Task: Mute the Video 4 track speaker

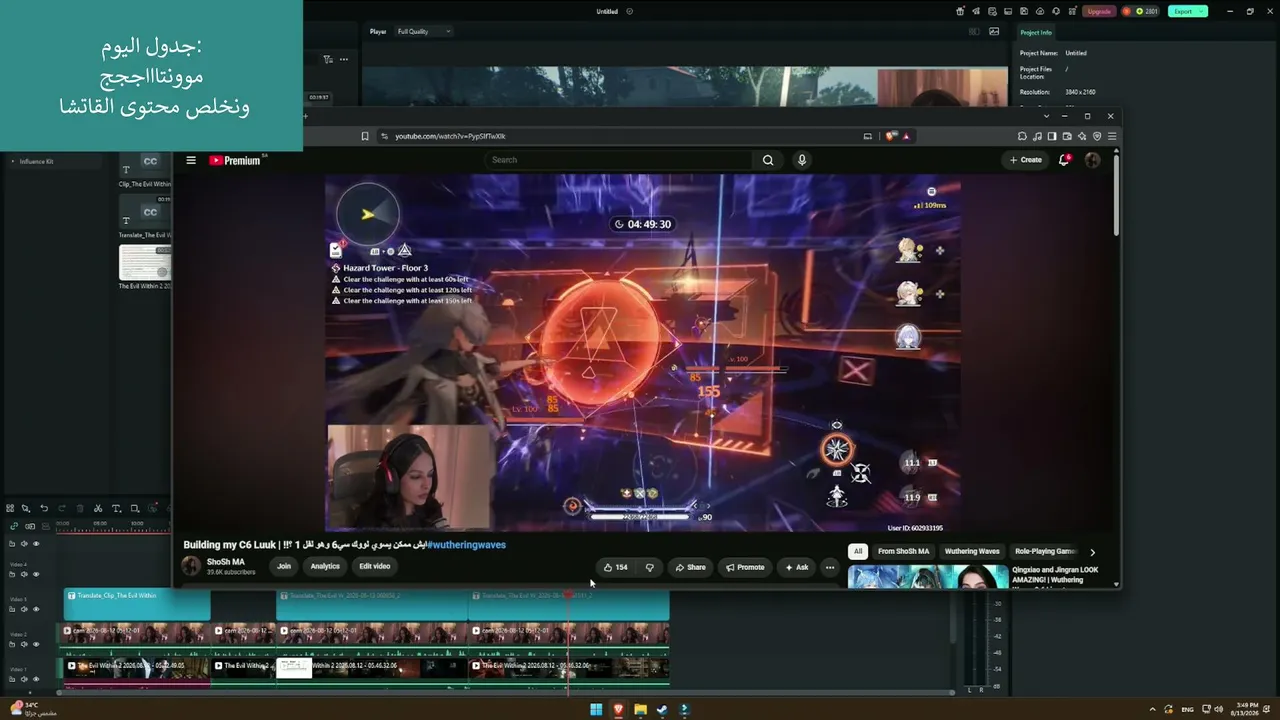Action: point(24,574)
